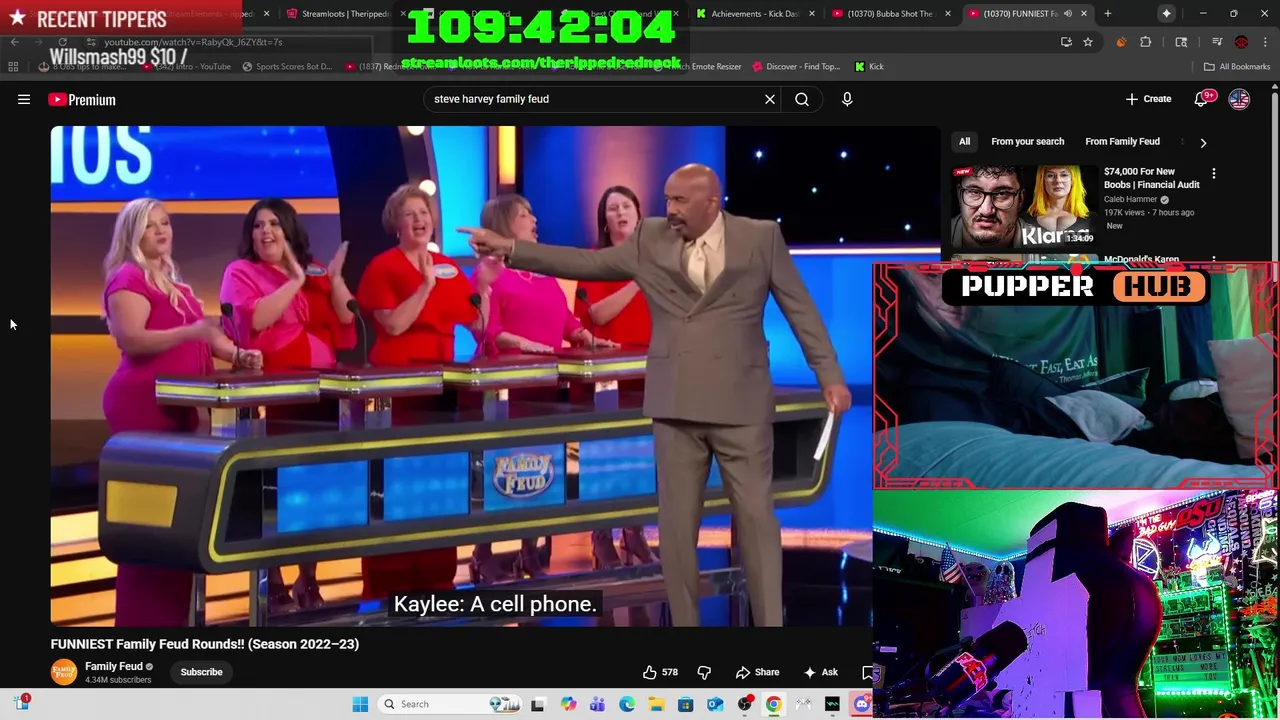Go to YouTube Premium home logo

click(x=82, y=99)
